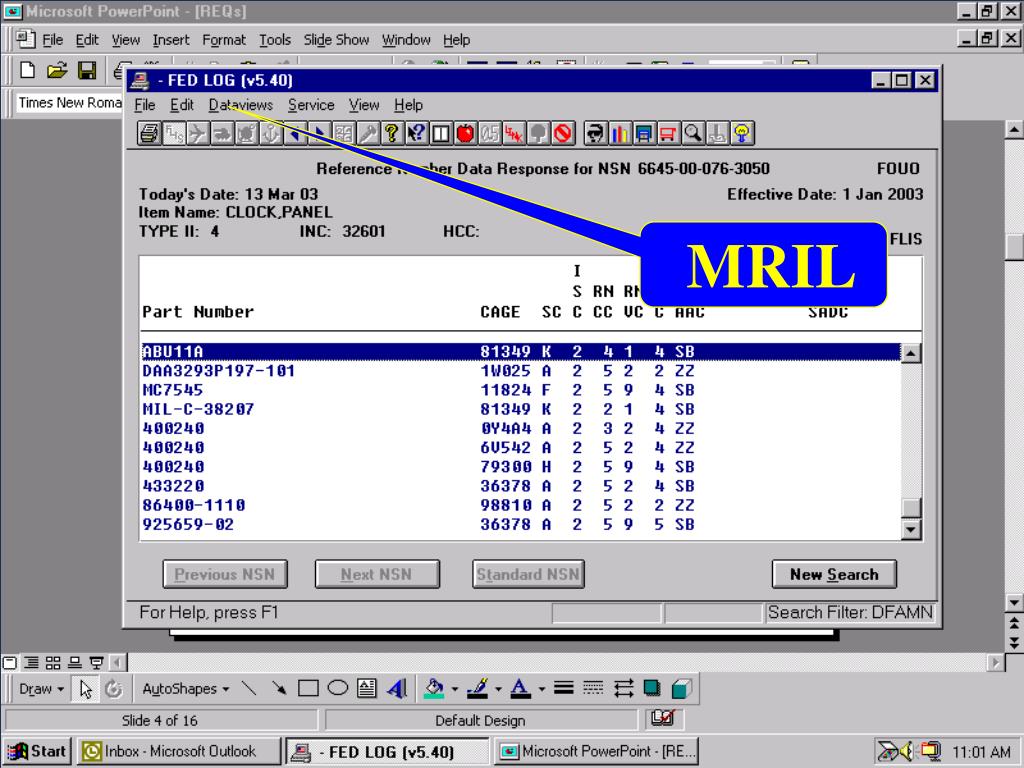
Task: Click the Start button on taskbar
Action: [37, 752]
